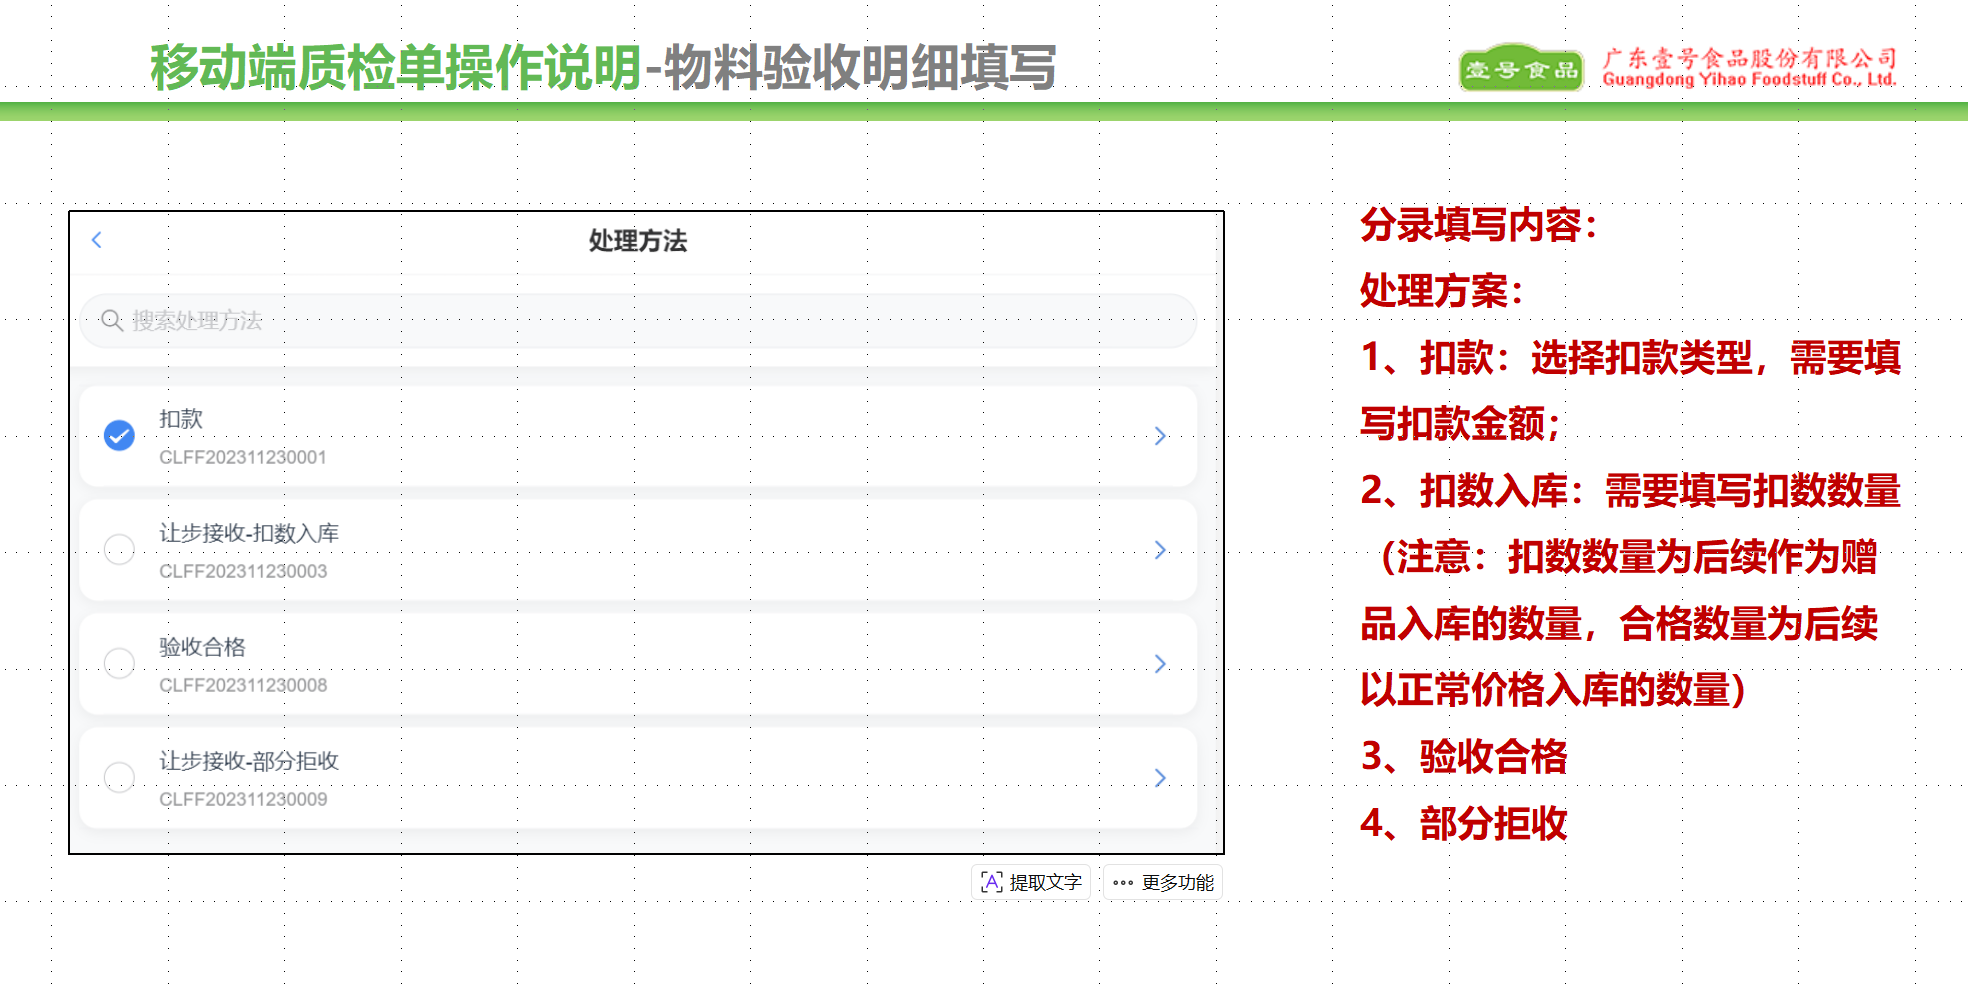Click the 壹号食品 green logo

pyautogui.click(x=1520, y=68)
